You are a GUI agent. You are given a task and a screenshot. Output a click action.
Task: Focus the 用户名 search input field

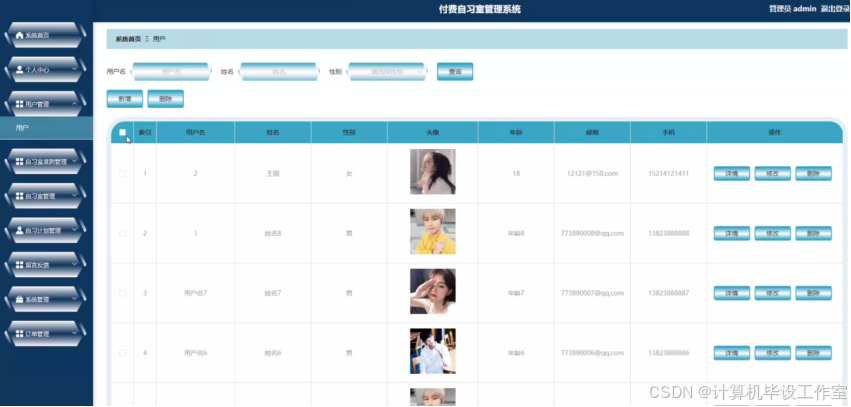tap(171, 72)
